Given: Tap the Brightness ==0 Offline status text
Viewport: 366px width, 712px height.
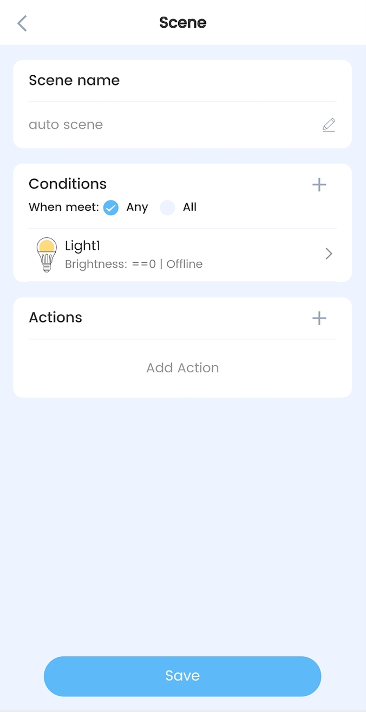Looking at the screenshot, I should 134,264.
